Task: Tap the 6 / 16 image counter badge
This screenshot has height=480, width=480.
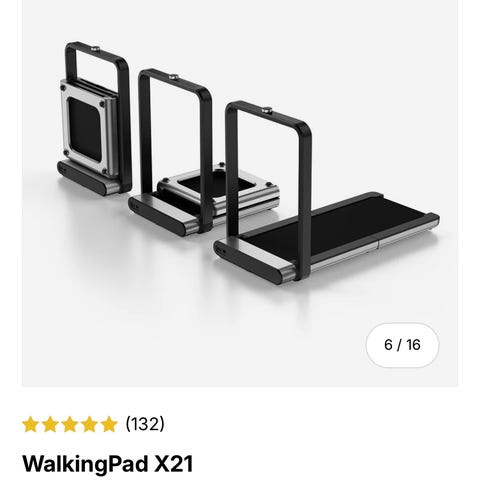Action: [402, 345]
